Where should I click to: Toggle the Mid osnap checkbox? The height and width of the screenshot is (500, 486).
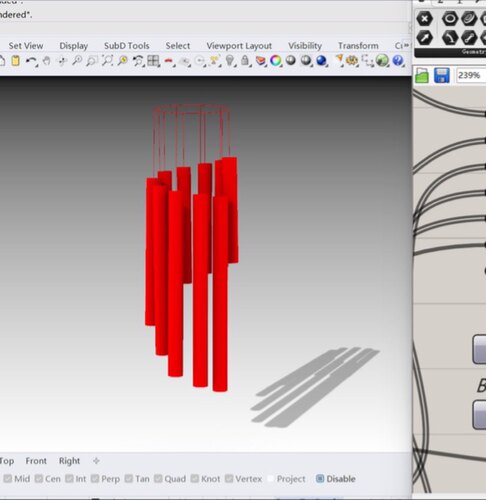point(8,479)
